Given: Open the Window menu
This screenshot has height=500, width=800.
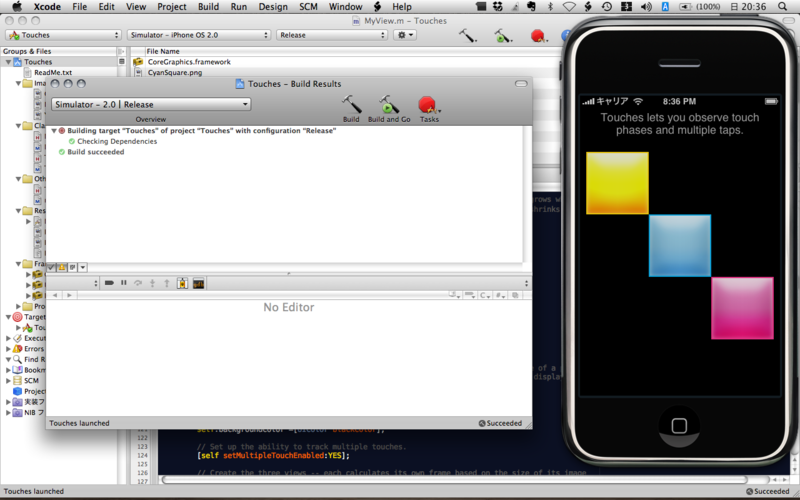Looking at the screenshot, I should [345, 7].
